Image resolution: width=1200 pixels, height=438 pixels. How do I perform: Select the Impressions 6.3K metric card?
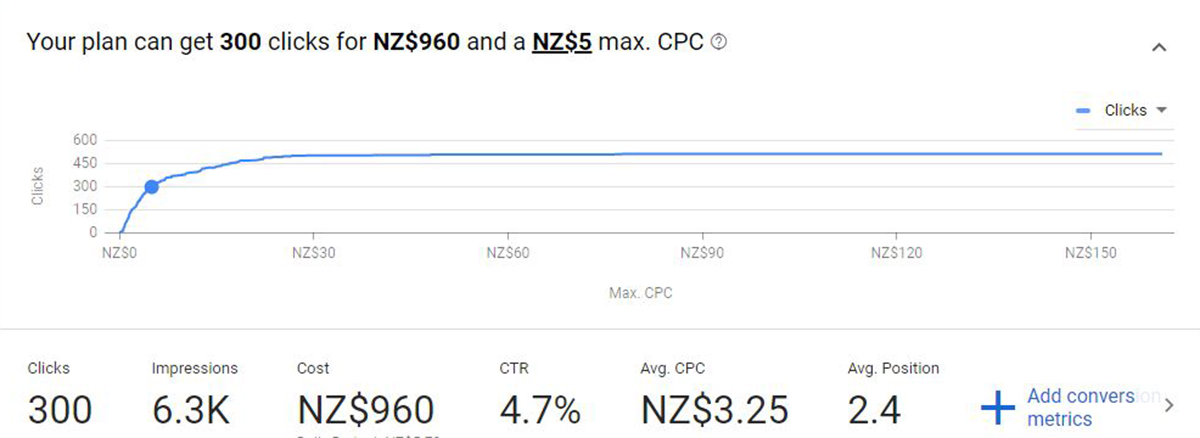coord(194,396)
